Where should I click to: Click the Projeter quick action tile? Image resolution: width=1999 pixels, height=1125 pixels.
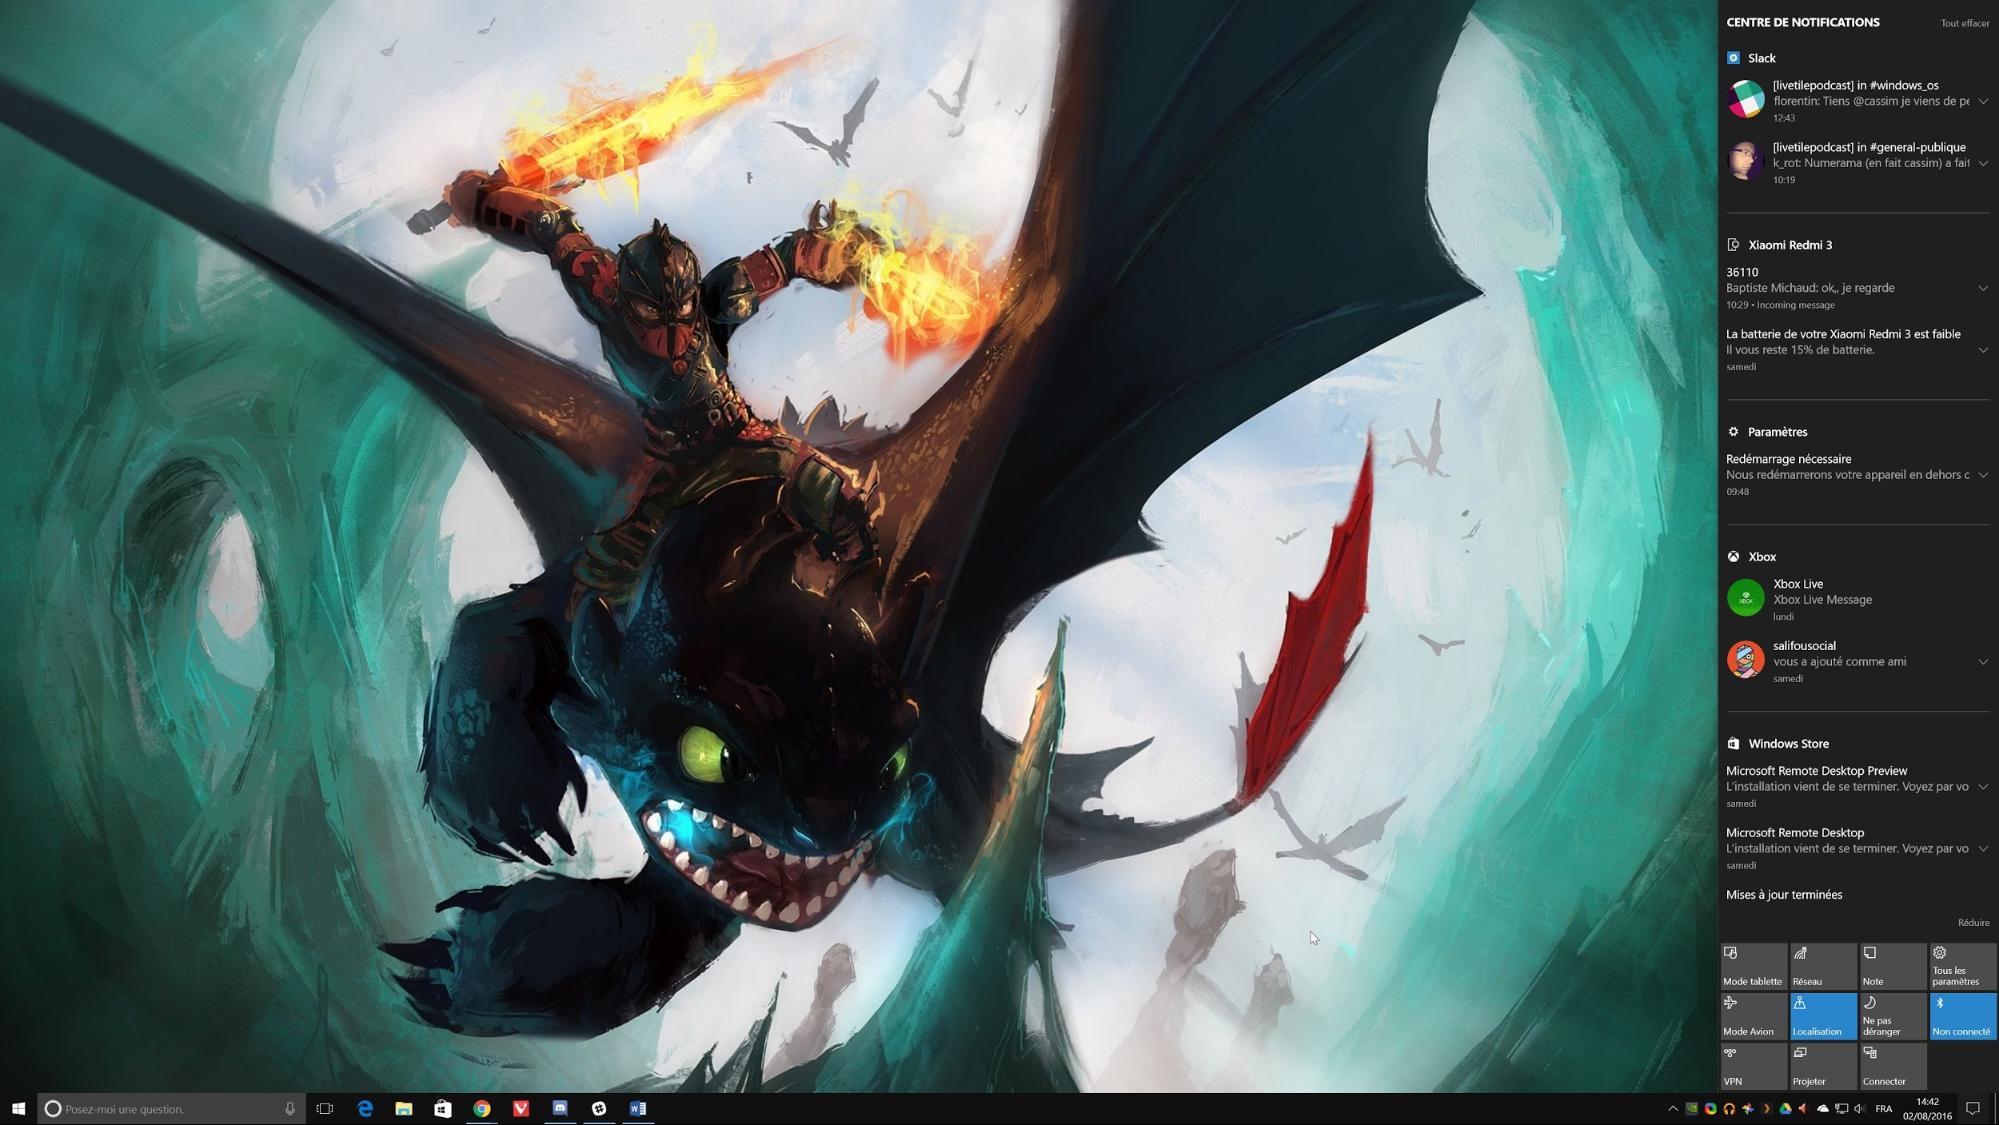point(1824,1066)
